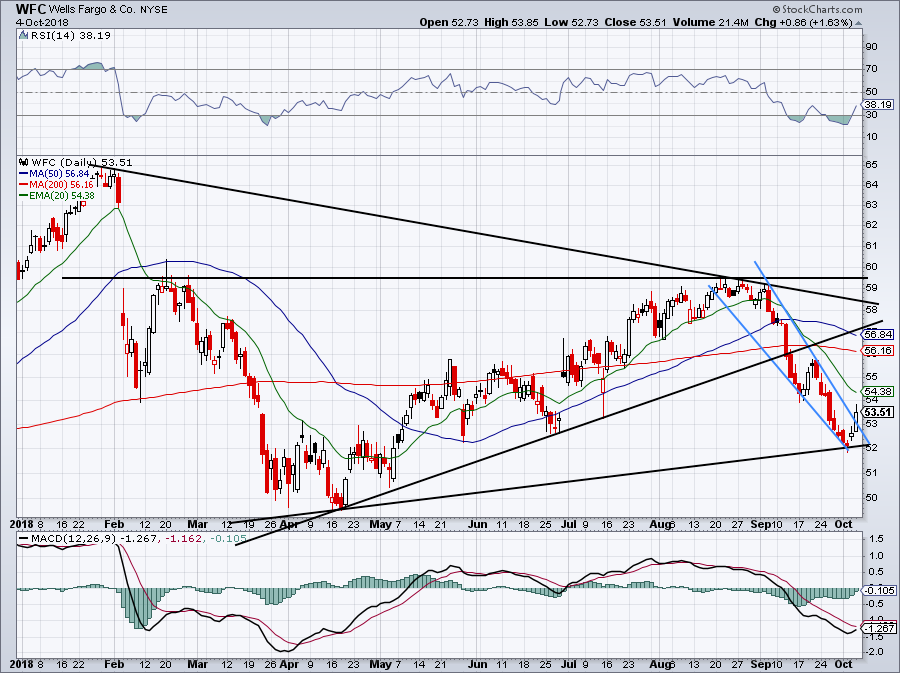900x673 pixels.
Task: Click Sep on the price chart's date axis
Action: pos(760,524)
